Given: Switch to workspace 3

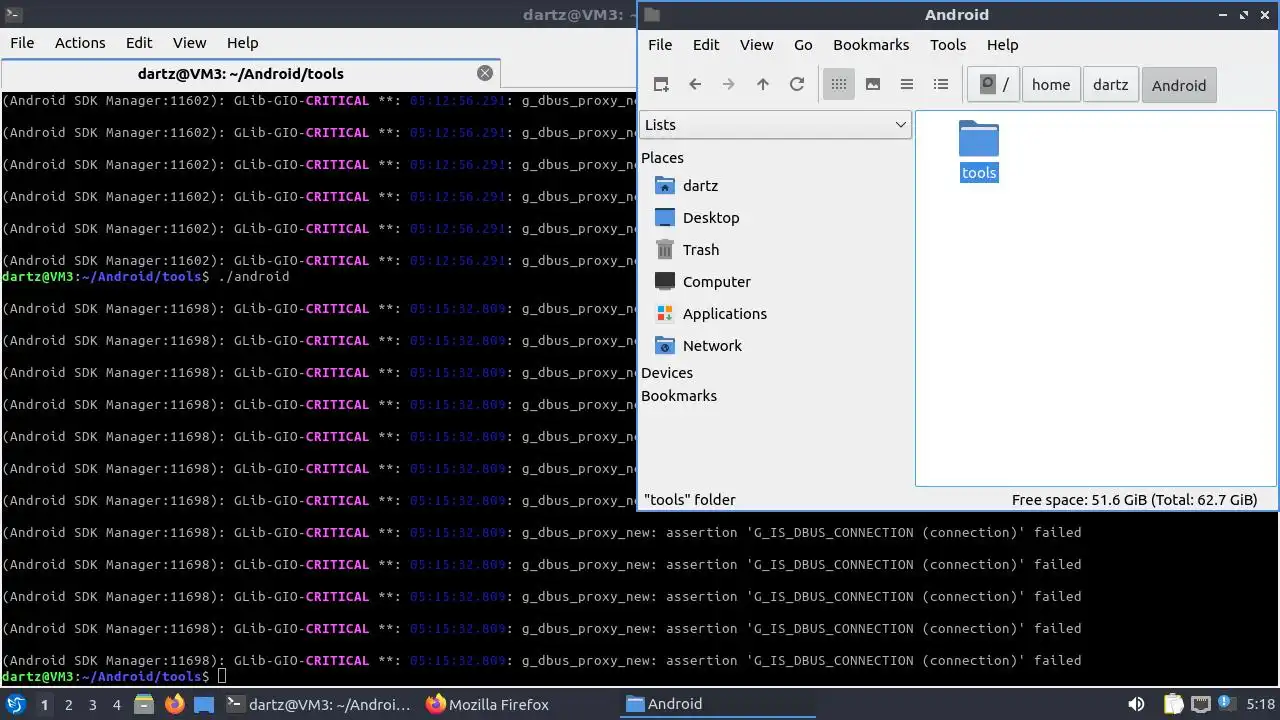Looking at the screenshot, I should (93, 705).
